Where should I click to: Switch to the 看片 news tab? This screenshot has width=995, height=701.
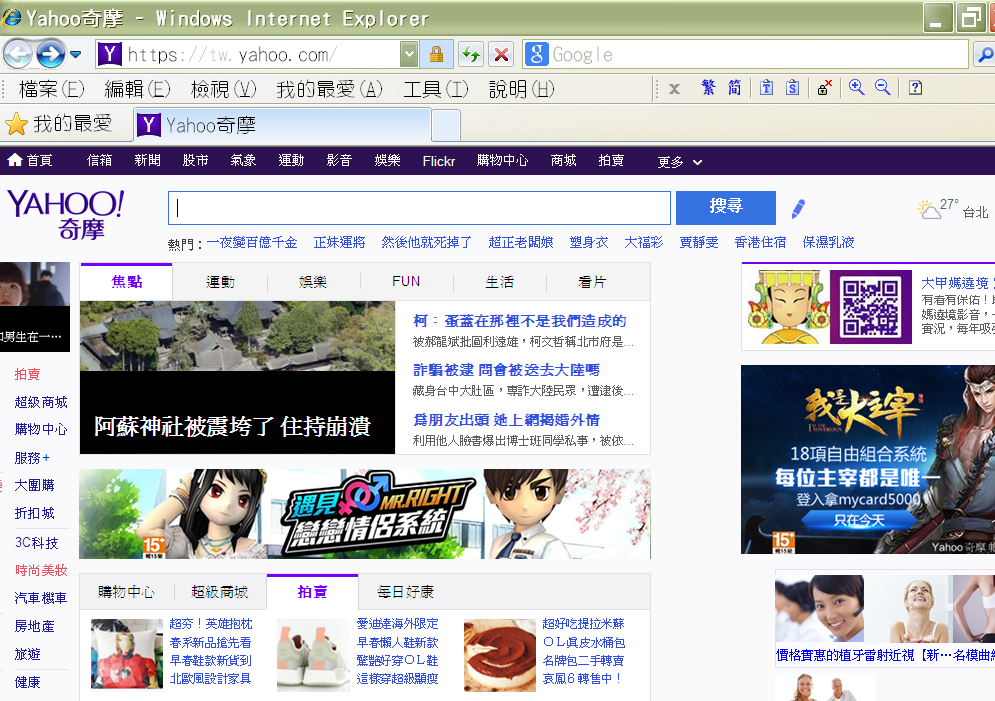[x=592, y=282]
